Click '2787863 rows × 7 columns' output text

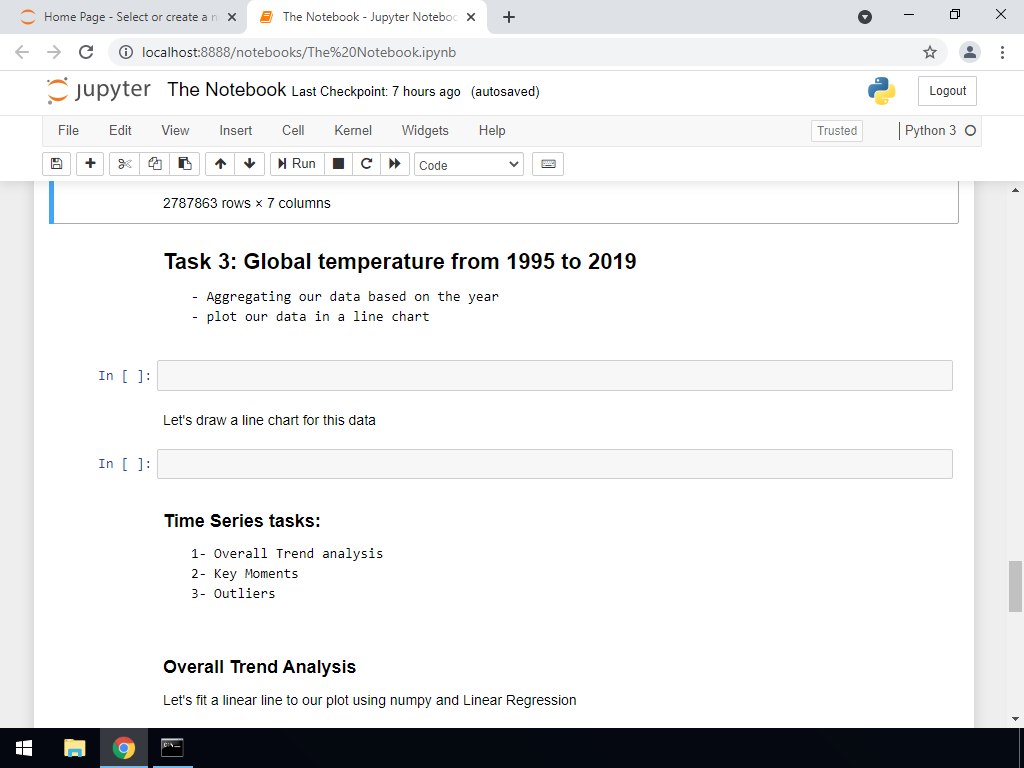coord(247,203)
